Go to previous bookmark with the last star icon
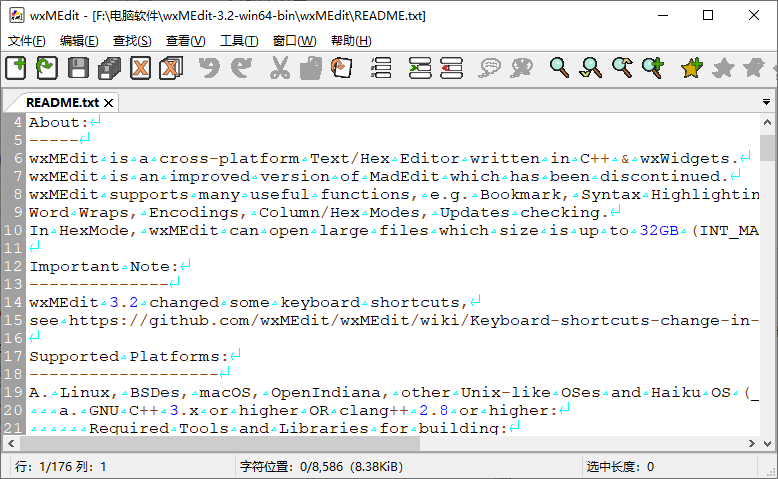The image size is (778, 479). 754,68
